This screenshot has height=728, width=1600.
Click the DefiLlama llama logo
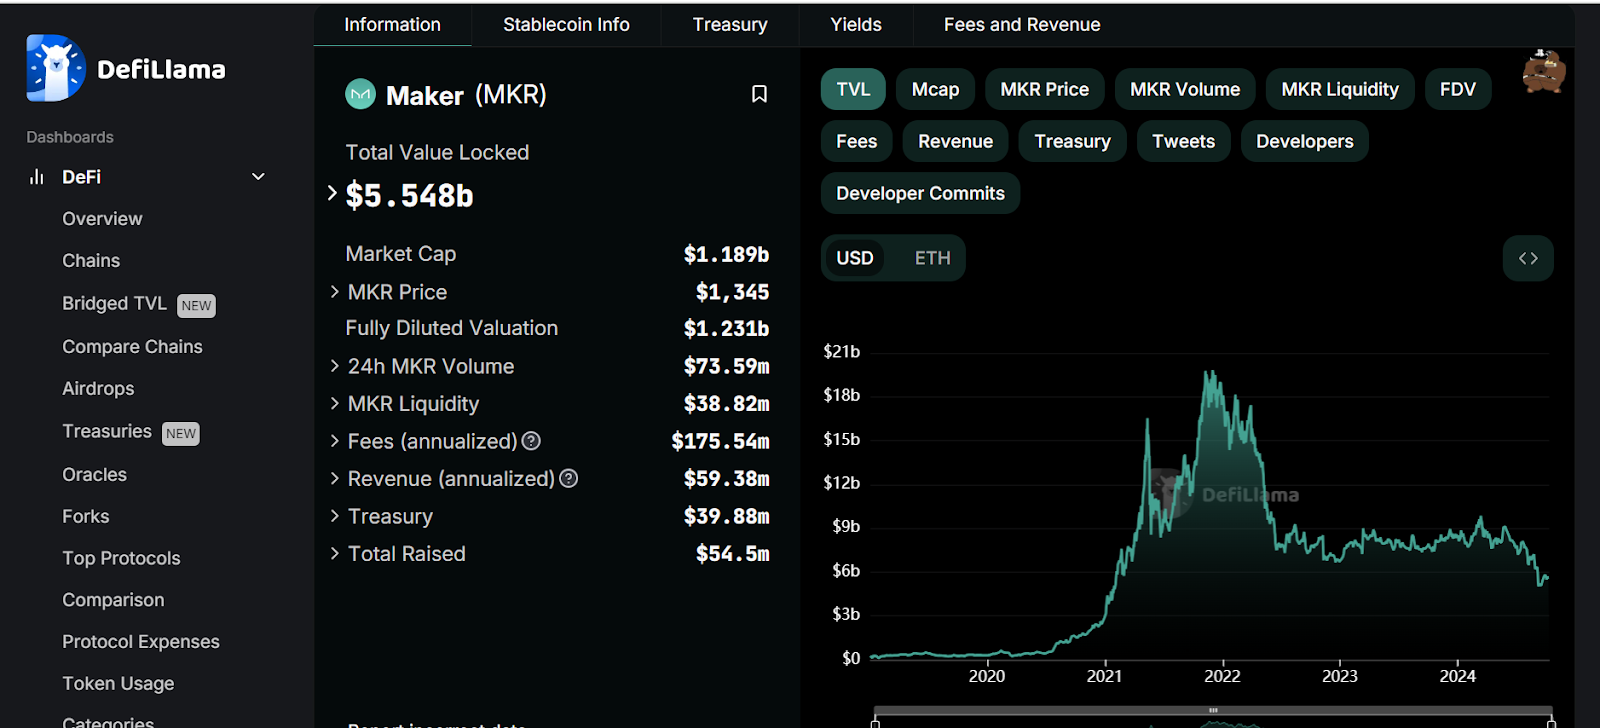56,68
